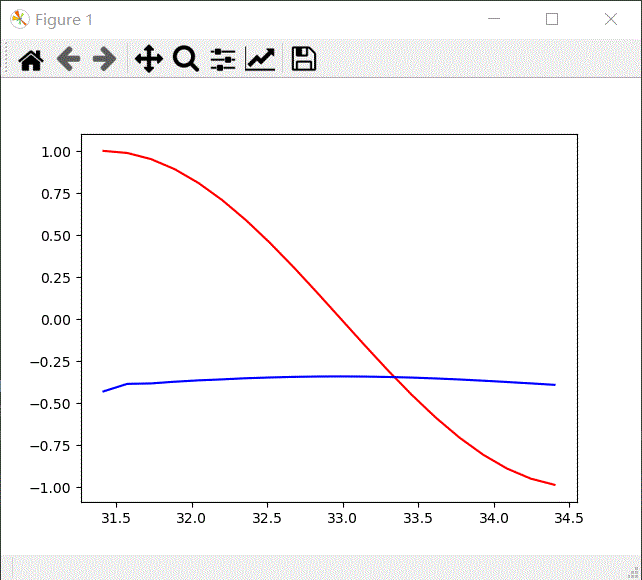Image resolution: width=642 pixels, height=580 pixels.
Task: Go forward to next view
Action: [104, 59]
